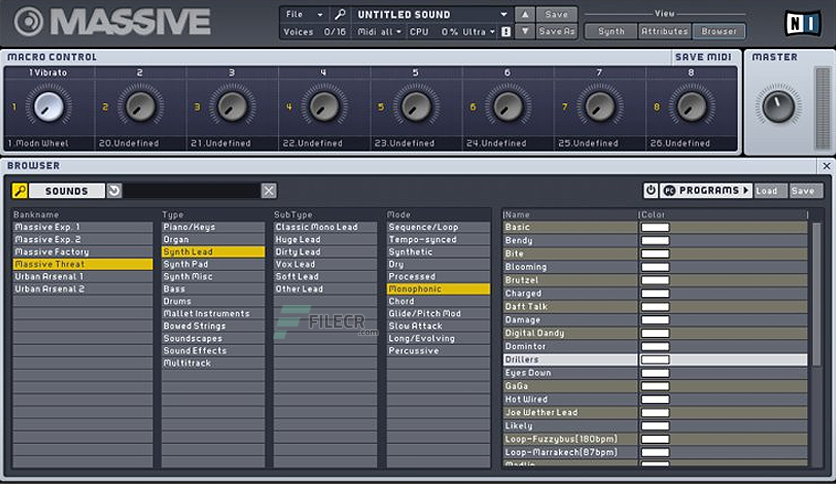This screenshot has height=484, width=836.
Task: Select Monophonic mode
Action: point(438,289)
